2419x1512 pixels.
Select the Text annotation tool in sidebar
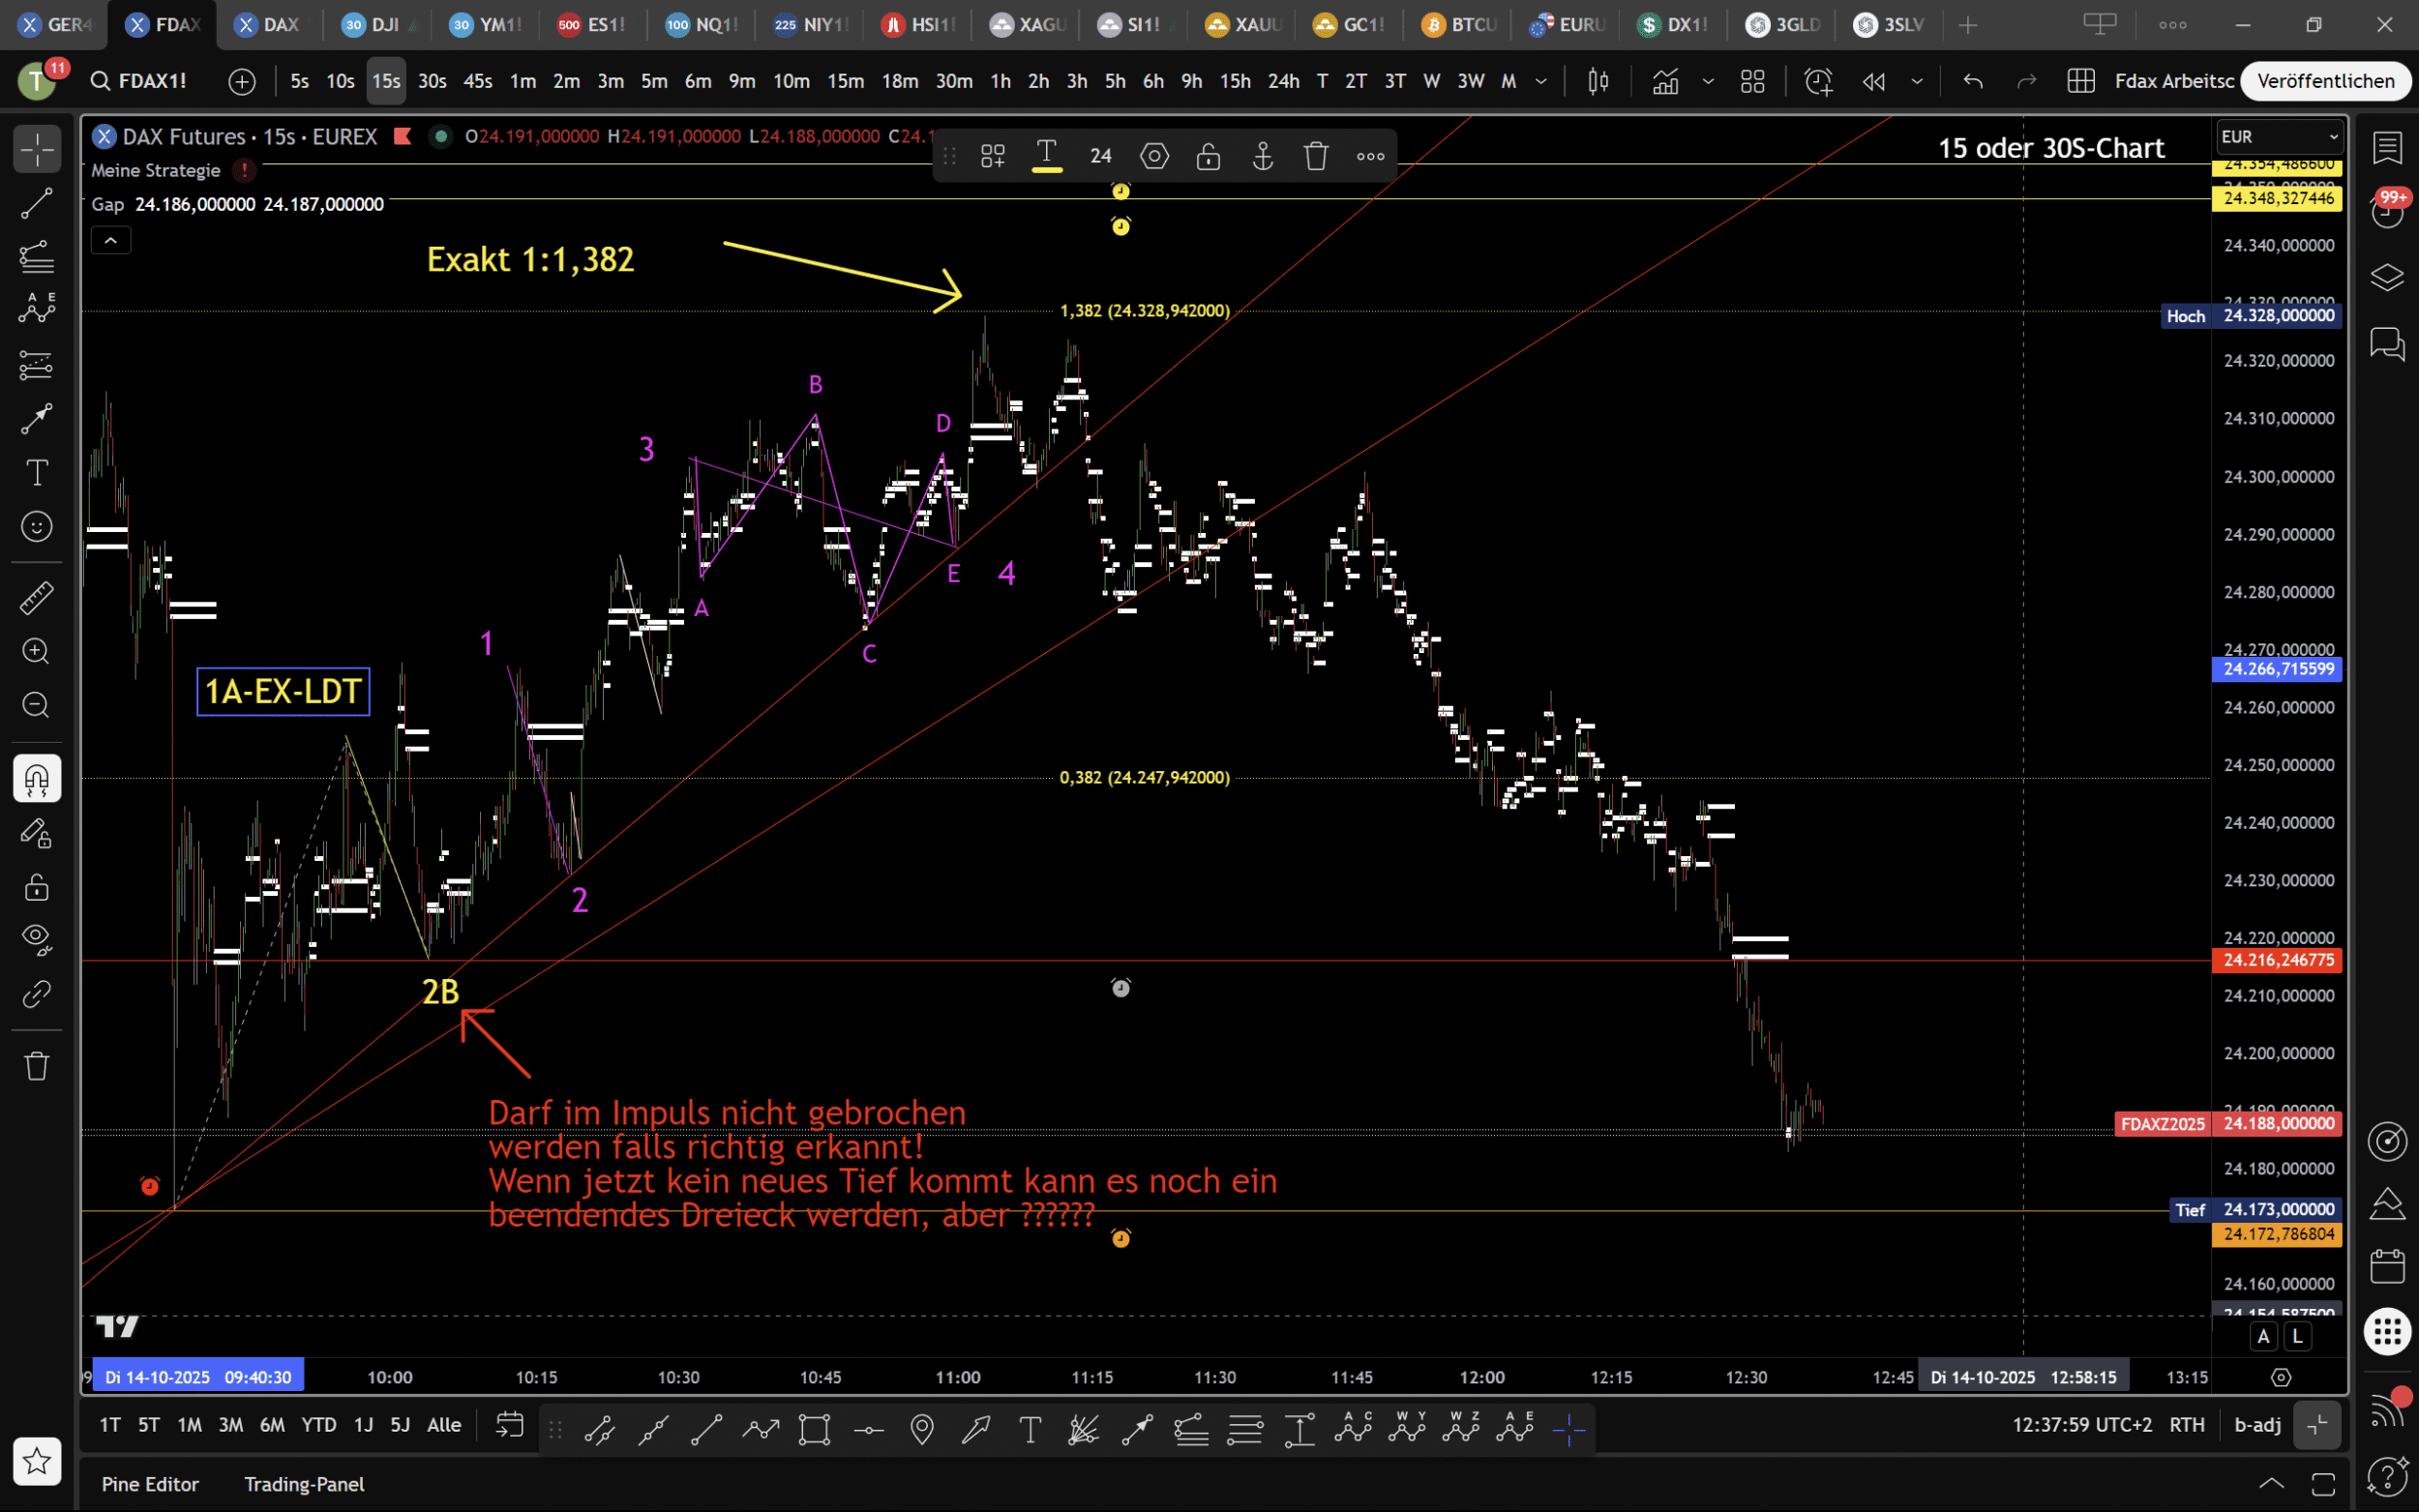(37, 472)
